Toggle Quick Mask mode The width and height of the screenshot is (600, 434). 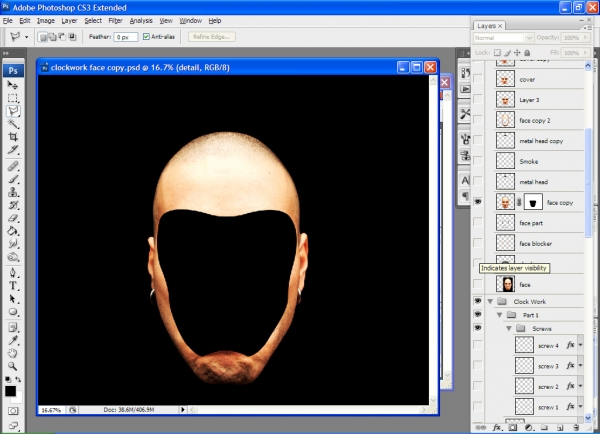tap(13, 411)
